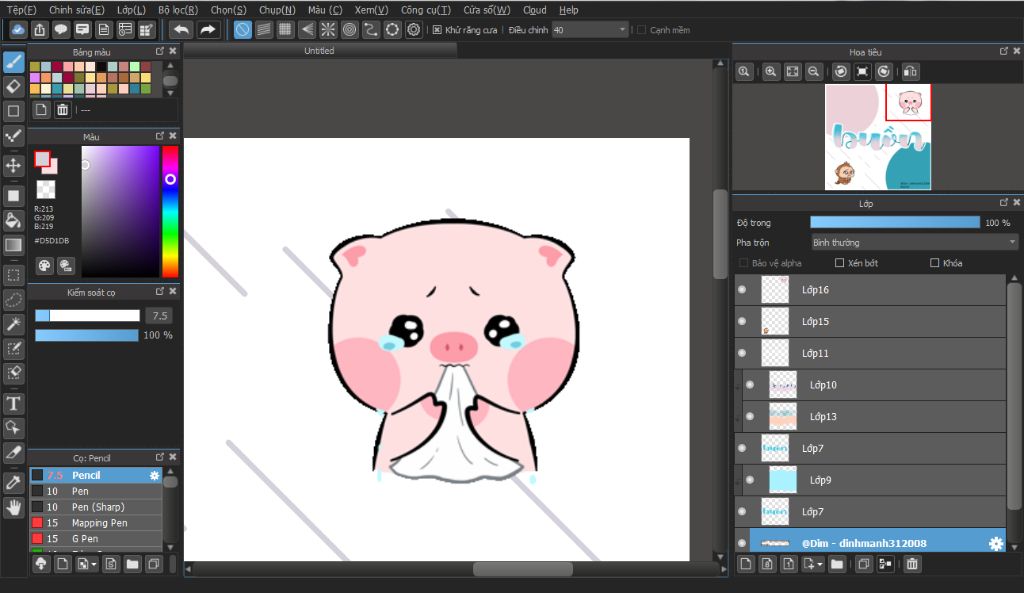This screenshot has height=593, width=1024.
Task: Enable the concentric circle snap guide
Action: coord(349,29)
